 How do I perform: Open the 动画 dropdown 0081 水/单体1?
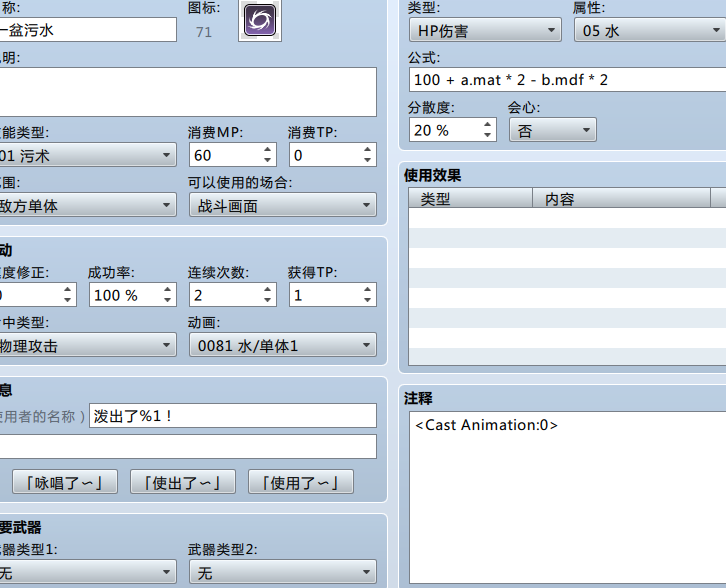click(282, 345)
